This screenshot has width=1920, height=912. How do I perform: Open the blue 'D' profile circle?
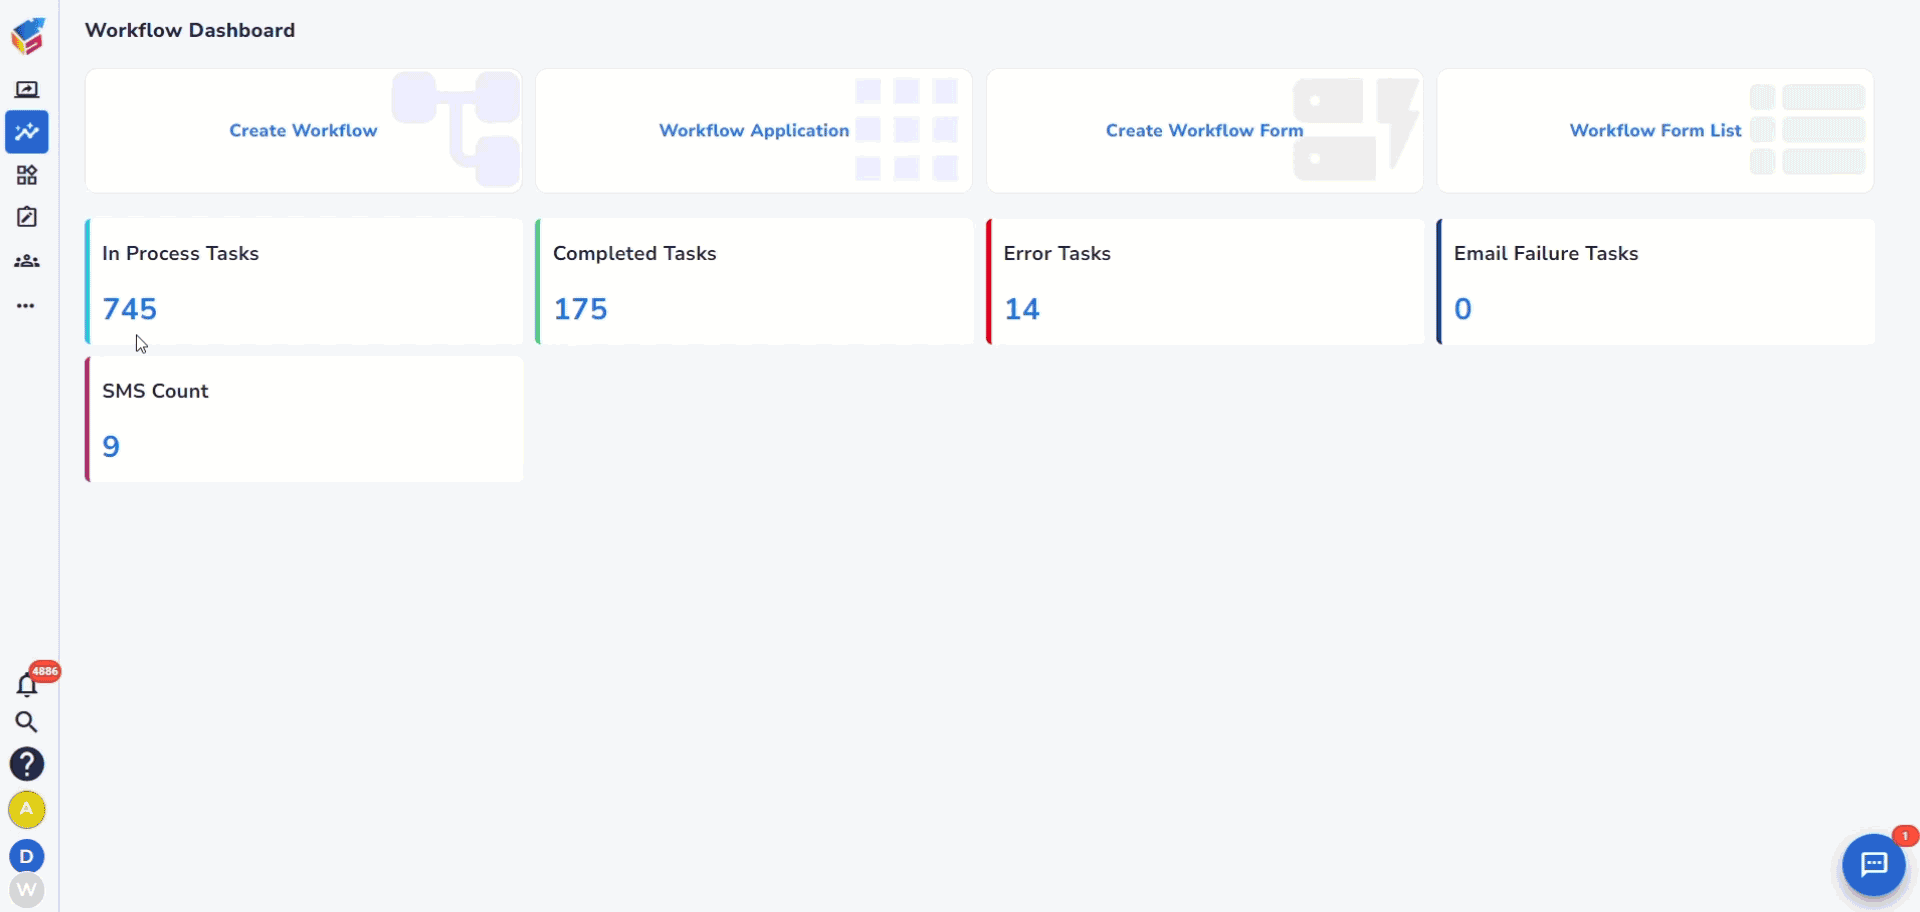[27, 856]
